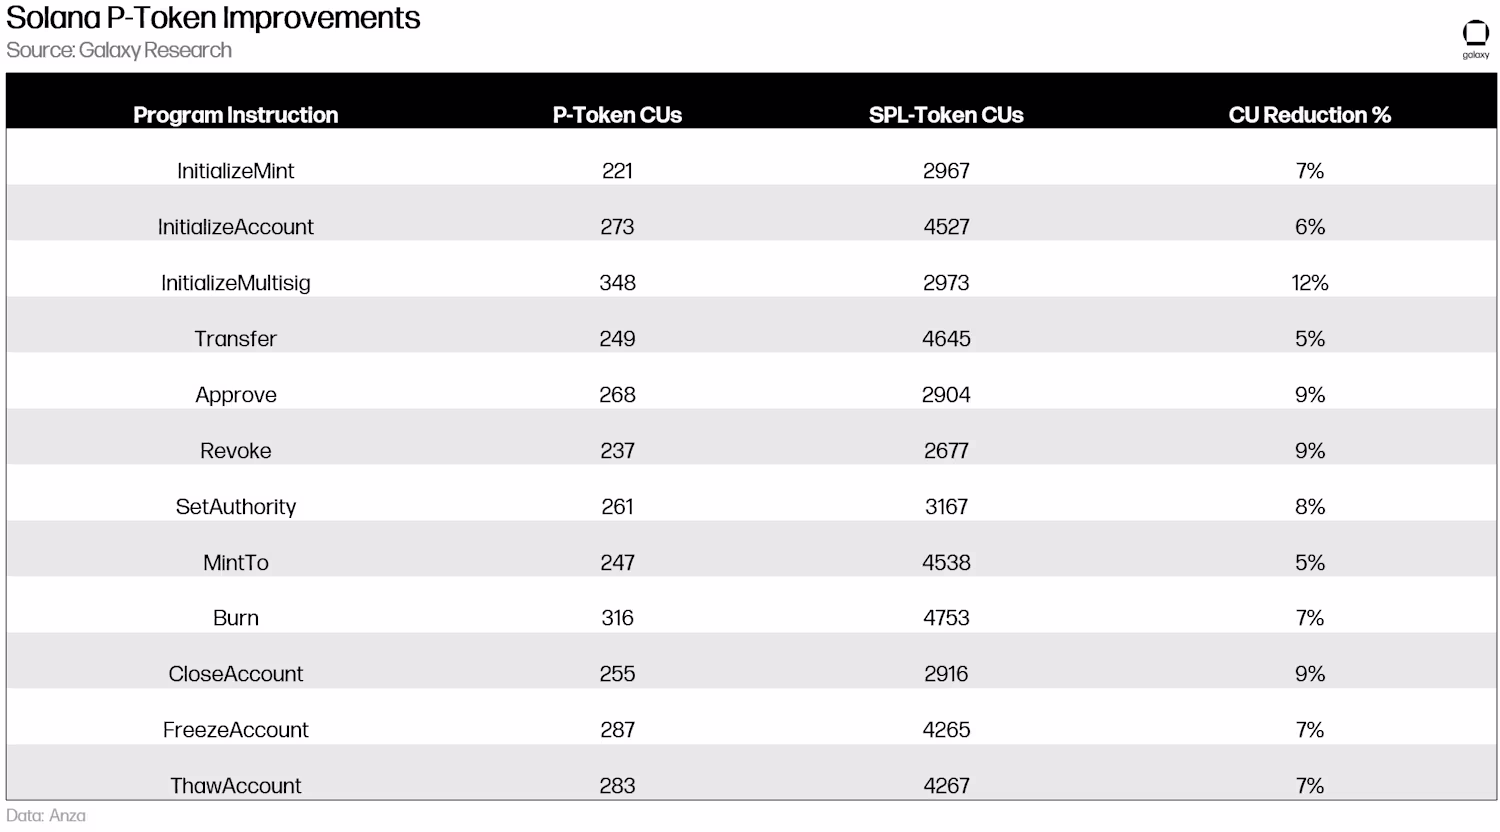Image resolution: width=1500 pixels, height=832 pixels.
Task: Click the Burn row label
Action: tap(235, 618)
